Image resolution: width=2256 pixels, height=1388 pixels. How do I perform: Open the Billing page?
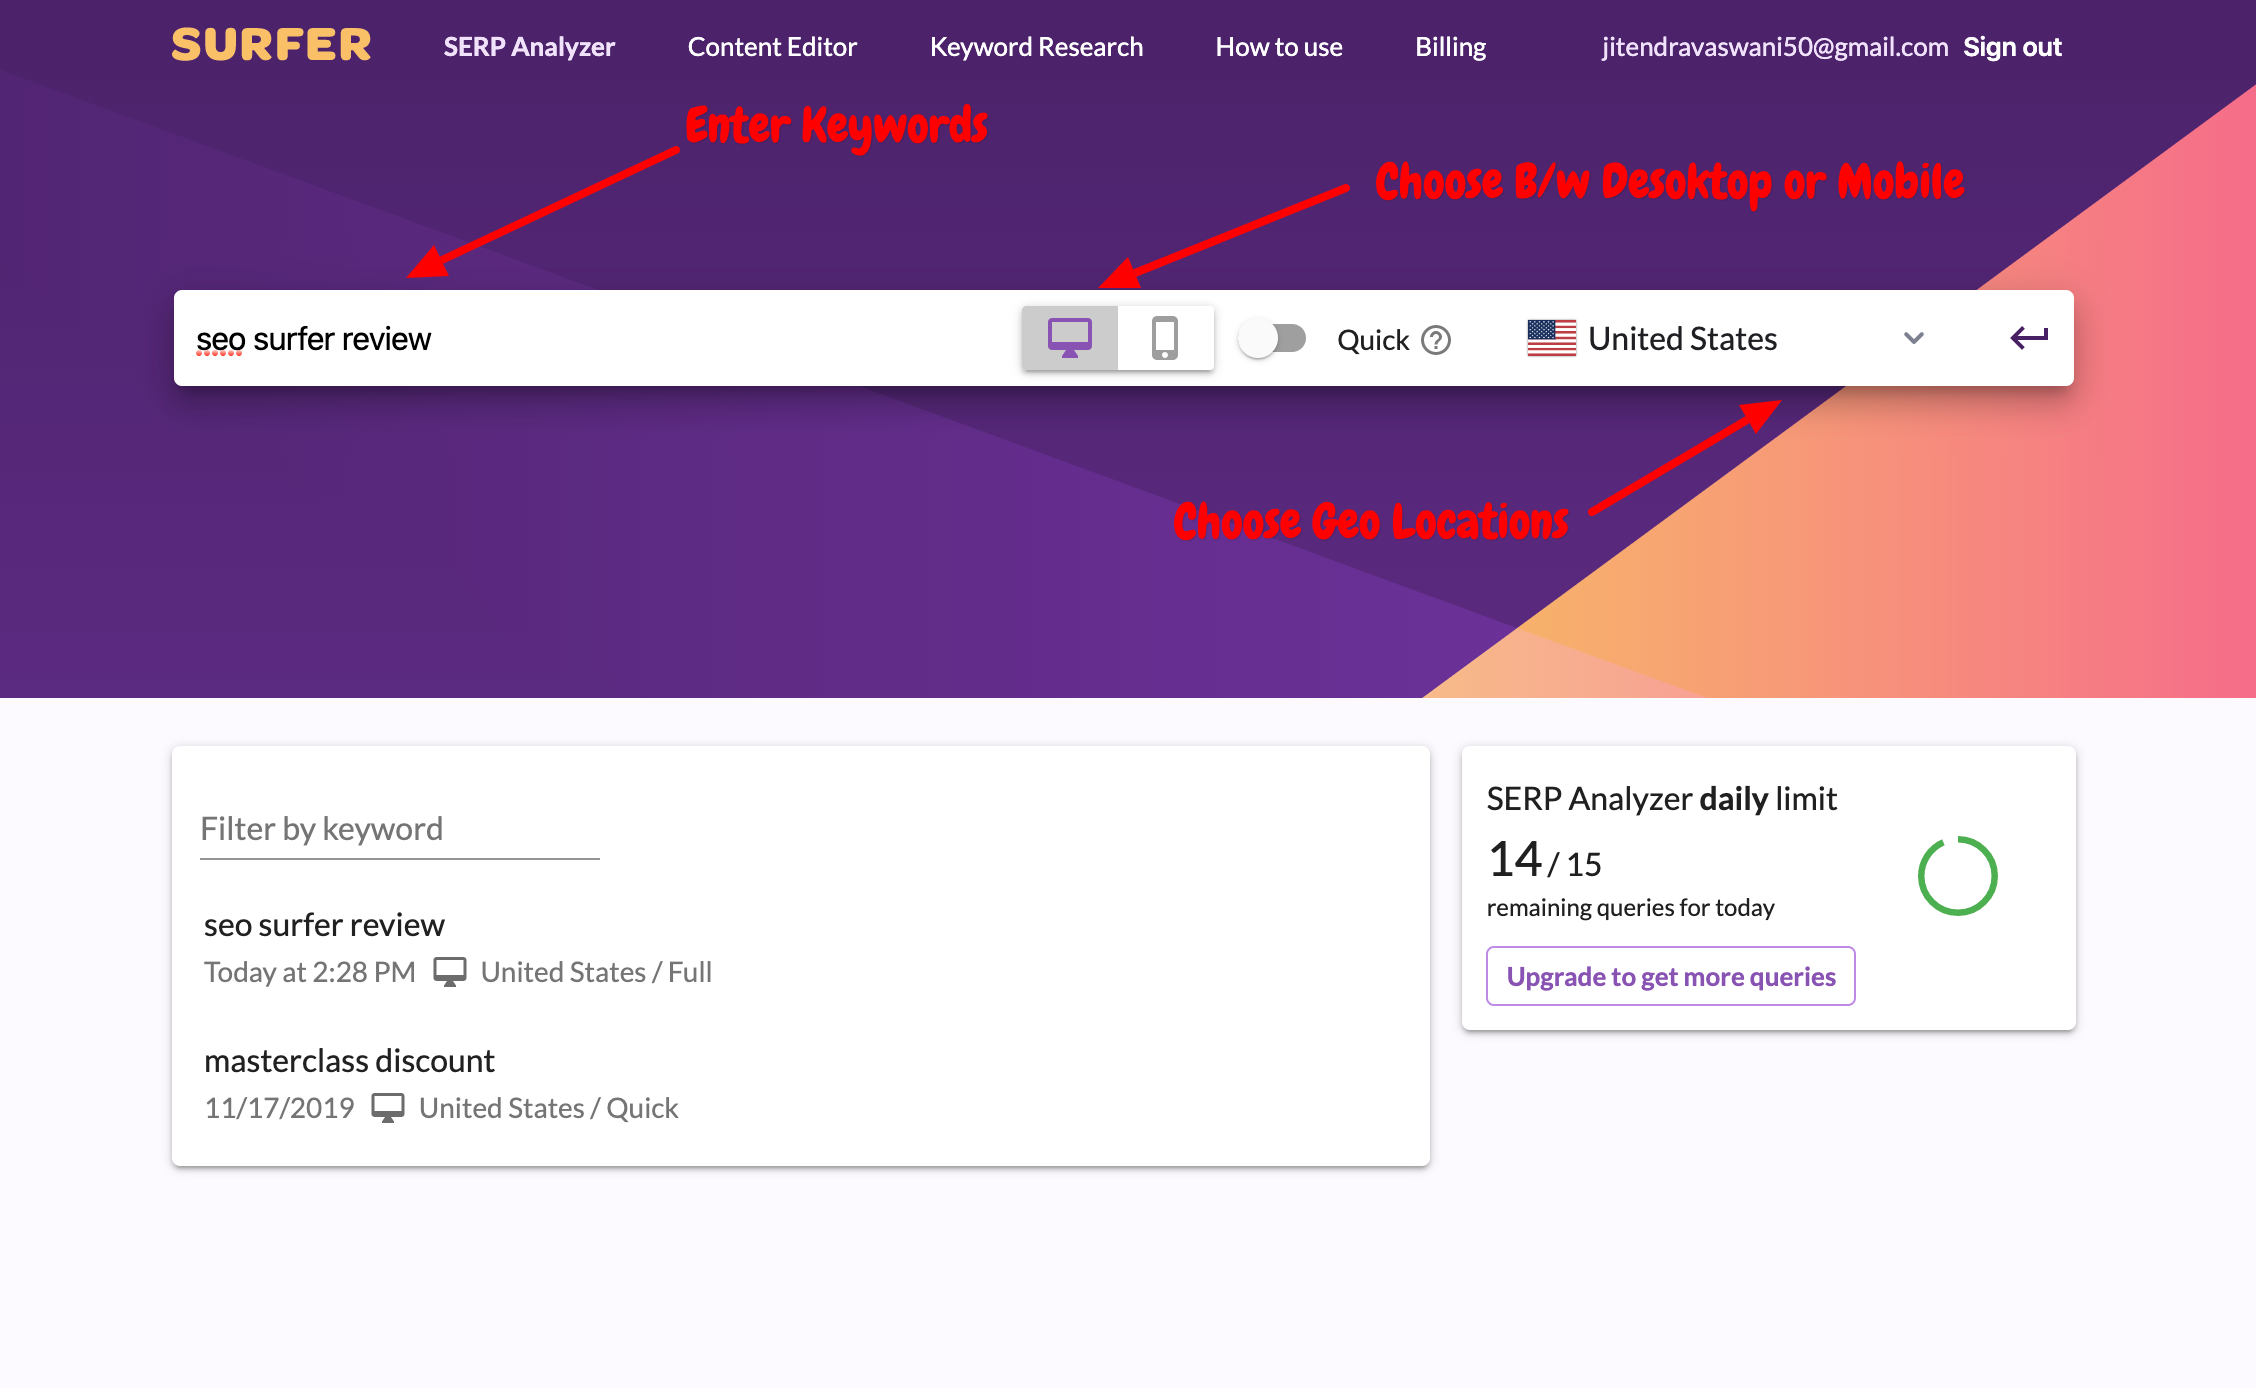click(x=1450, y=46)
